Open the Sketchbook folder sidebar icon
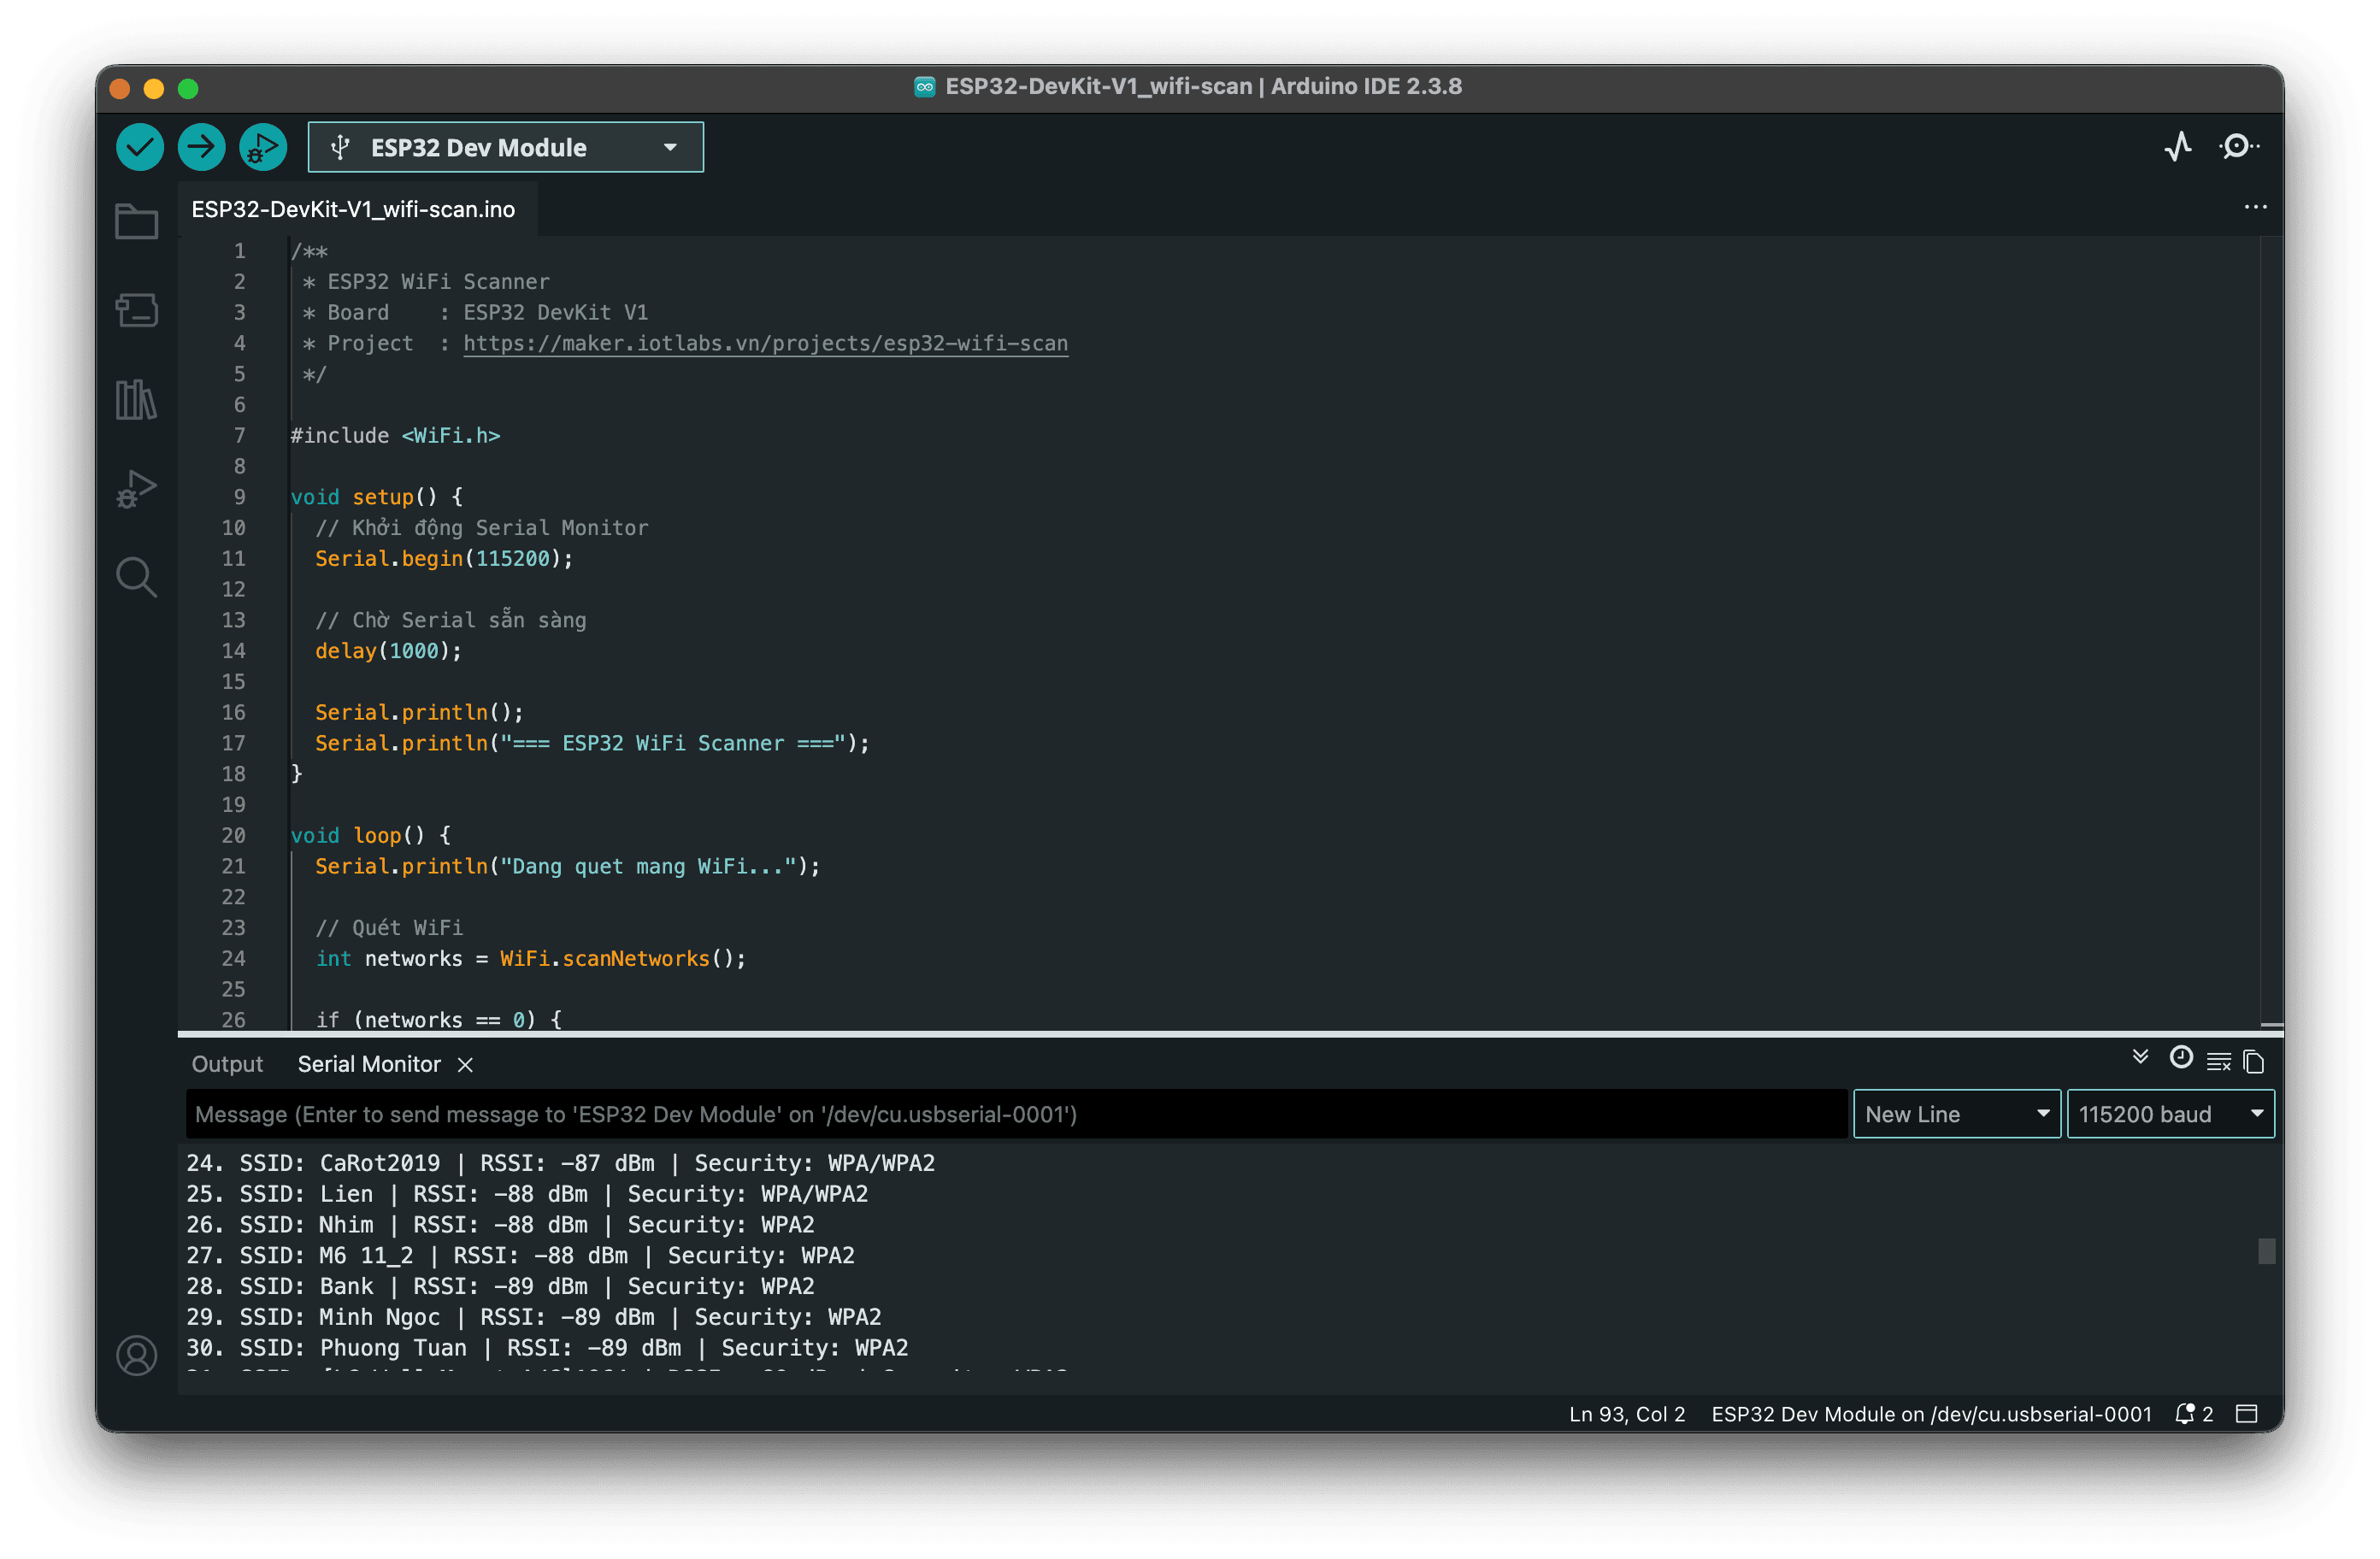The image size is (2380, 1559). click(x=136, y=221)
